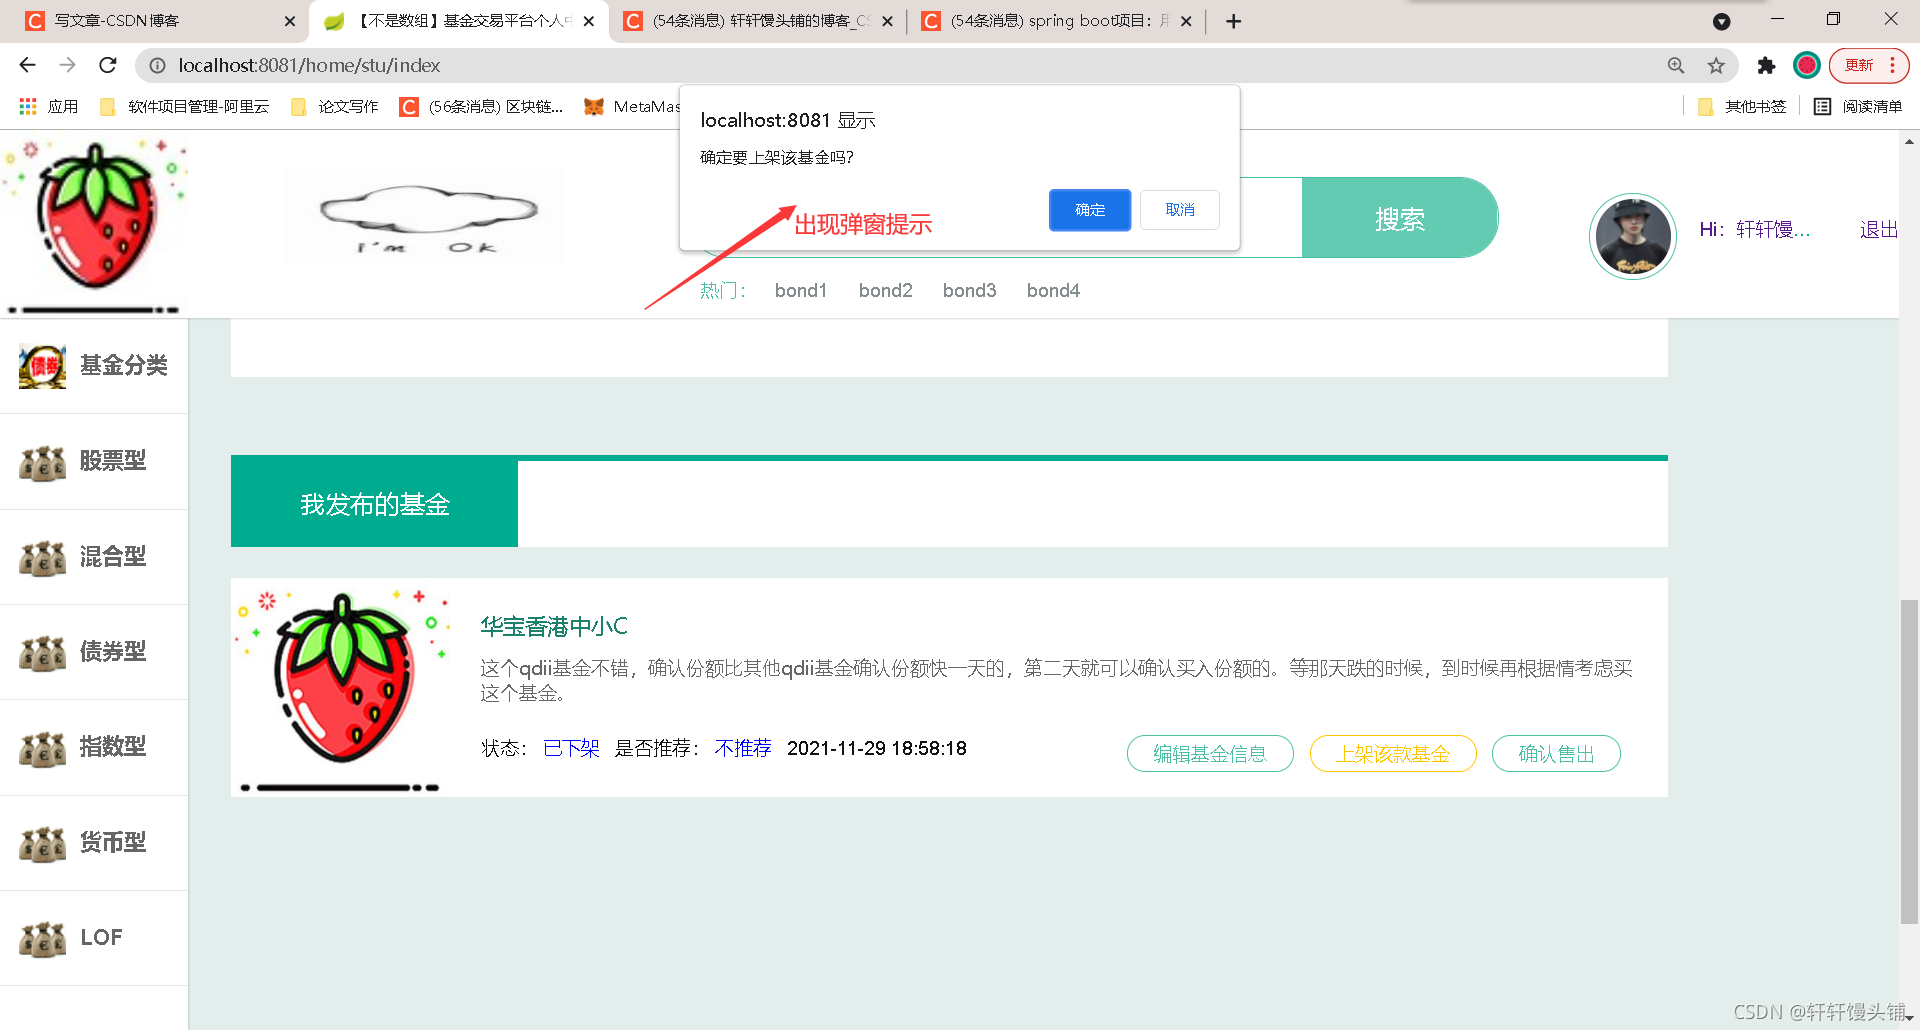Screen dimensions: 1920x1030
Task: Open the extensions puzzle icon
Action: (1766, 66)
